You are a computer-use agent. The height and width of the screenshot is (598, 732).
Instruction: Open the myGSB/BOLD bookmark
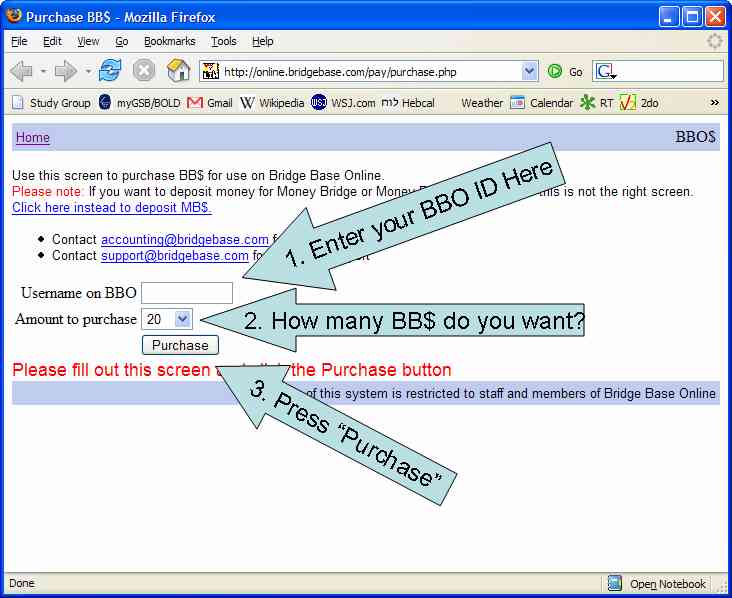click(140, 103)
